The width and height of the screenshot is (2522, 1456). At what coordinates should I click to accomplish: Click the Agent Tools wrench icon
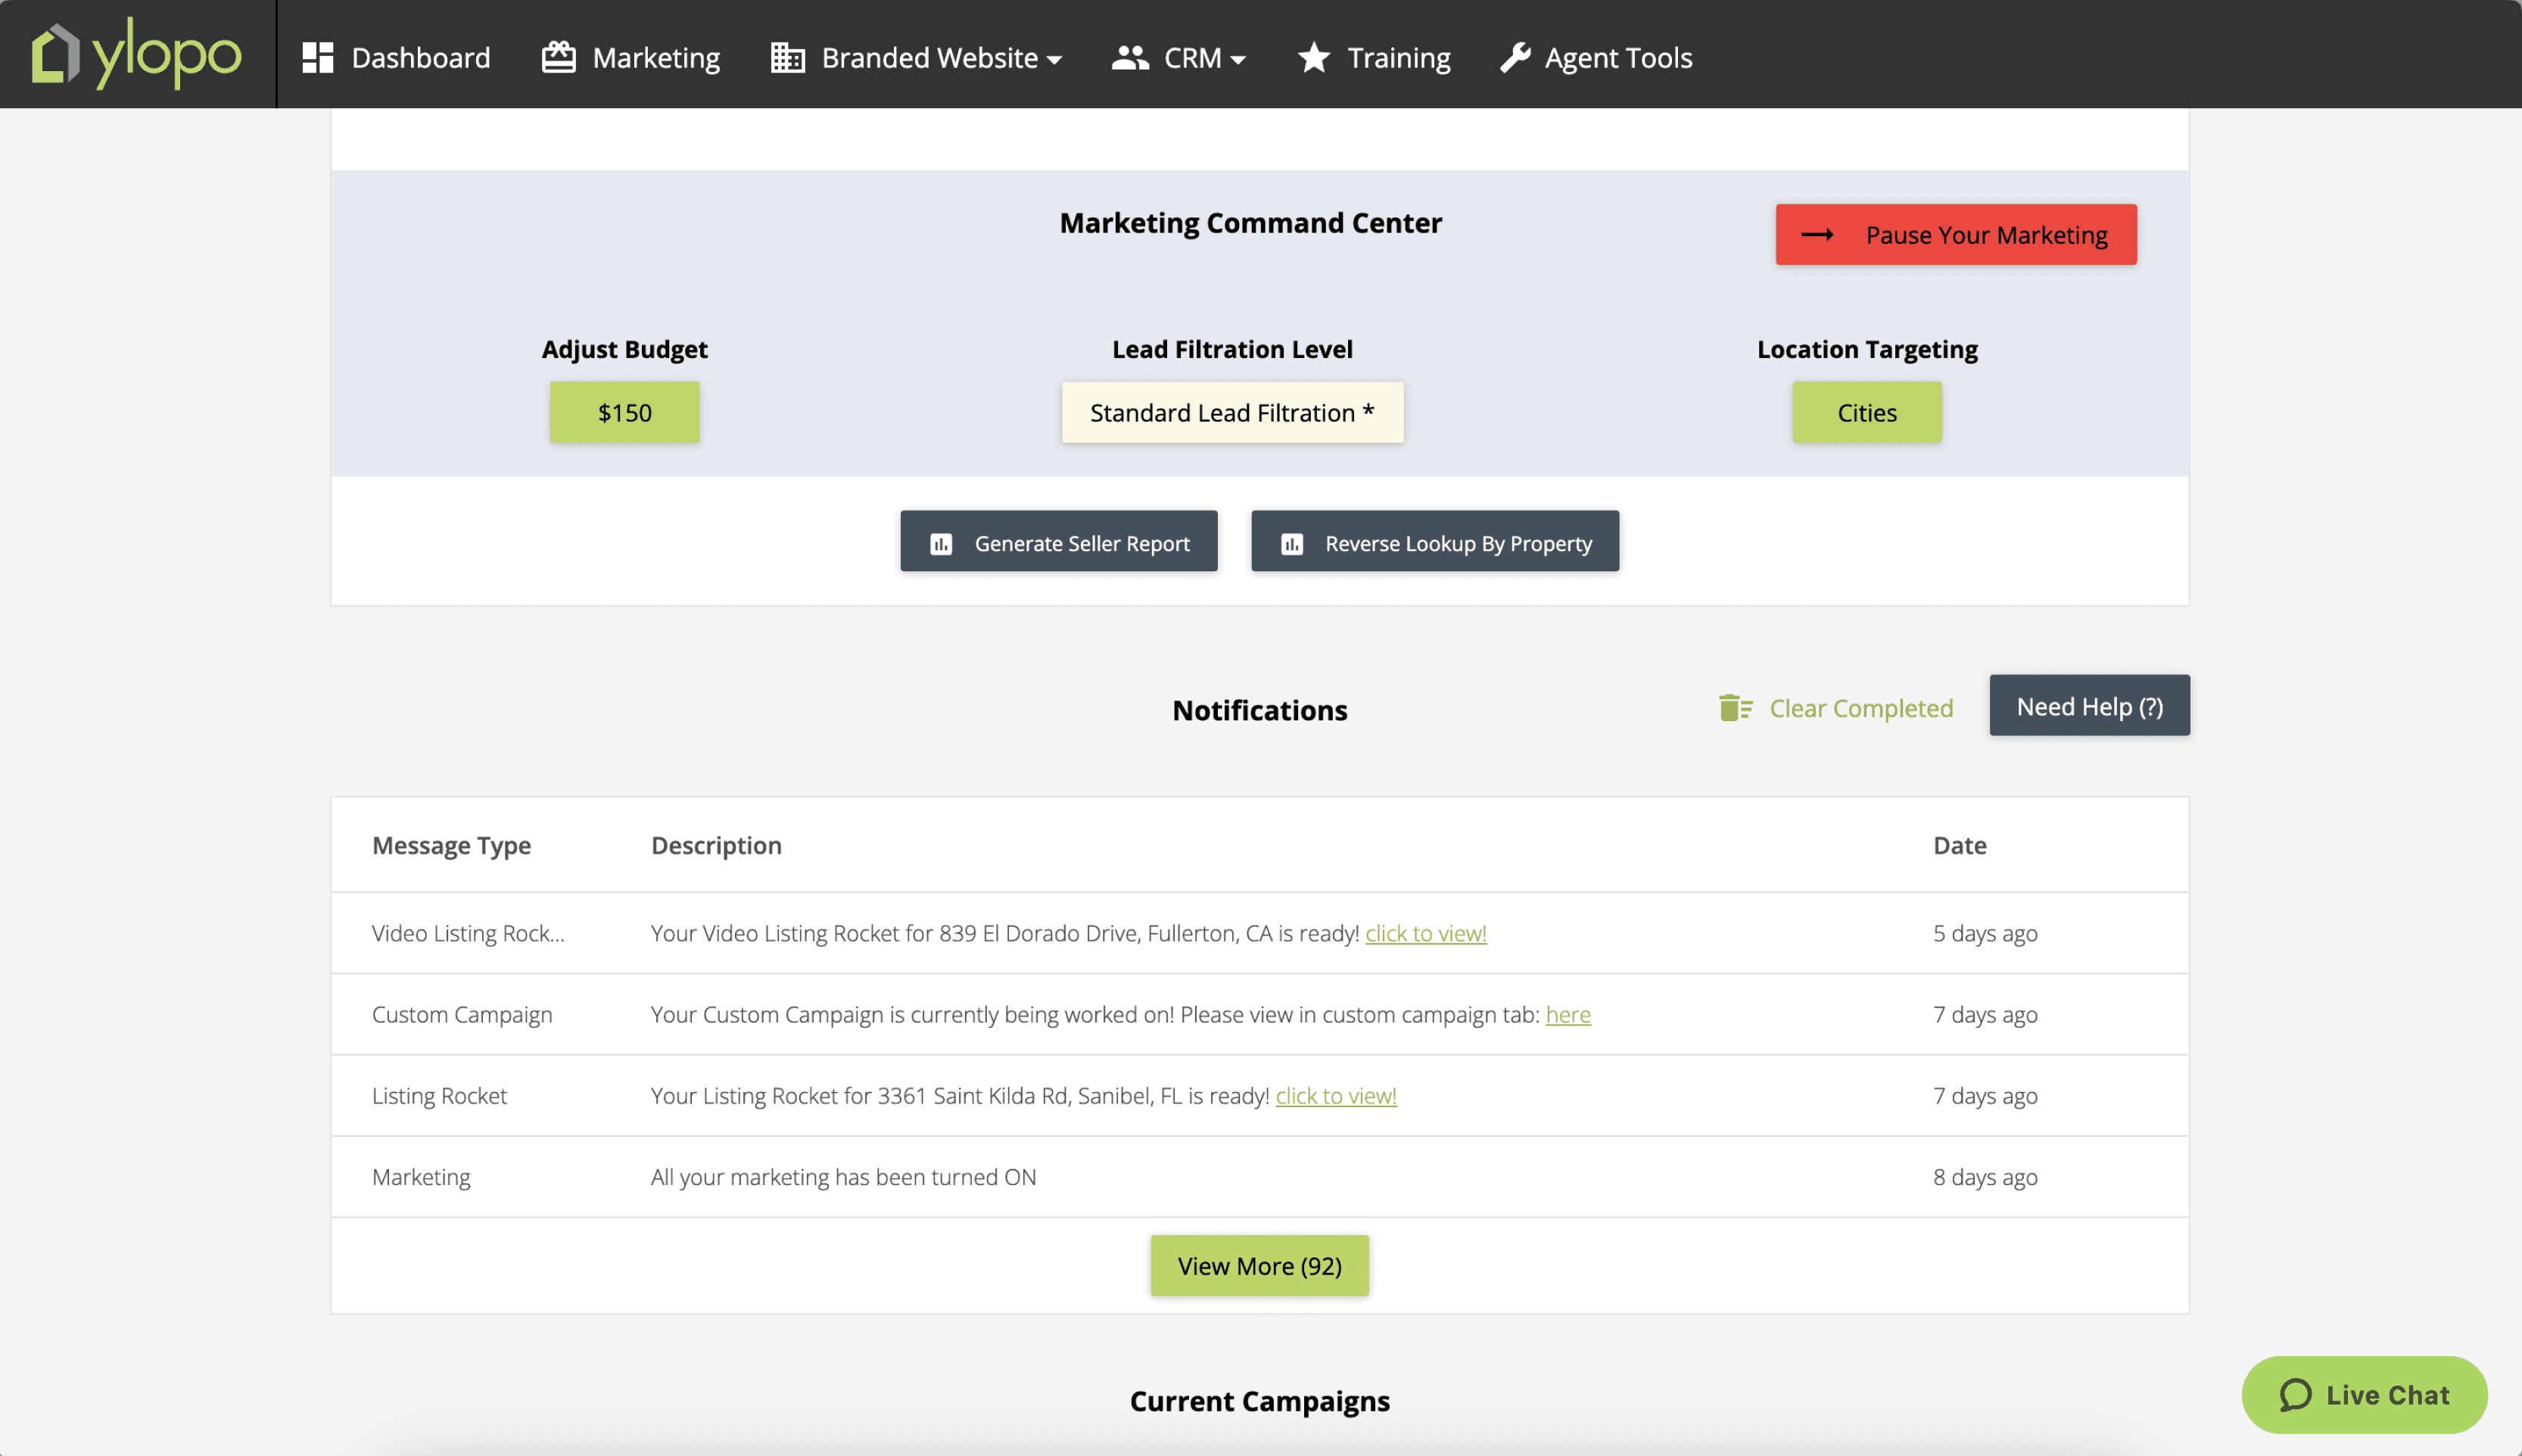(x=1515, y=57)
